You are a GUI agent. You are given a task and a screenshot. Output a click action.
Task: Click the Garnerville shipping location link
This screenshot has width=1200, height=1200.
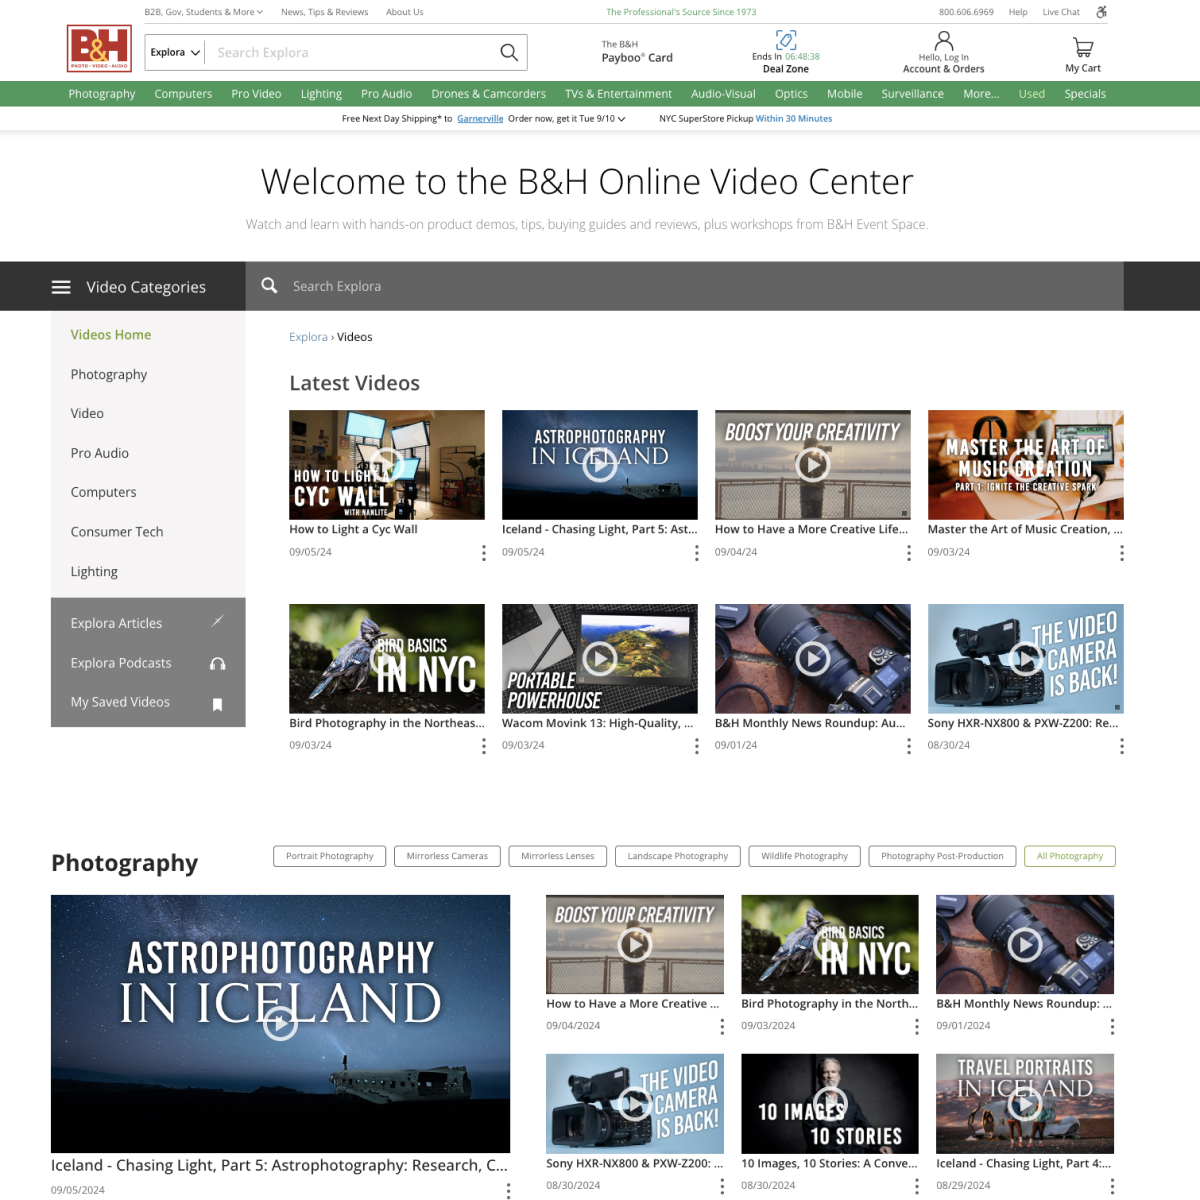(x=480, y=119)
